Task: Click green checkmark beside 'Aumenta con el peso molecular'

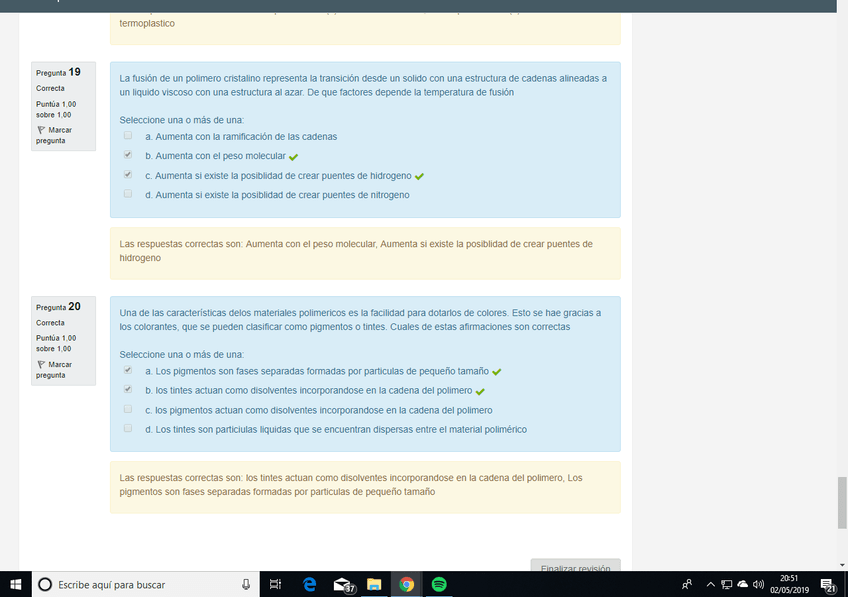Action: pyautogui.click(x=293, y=157)
